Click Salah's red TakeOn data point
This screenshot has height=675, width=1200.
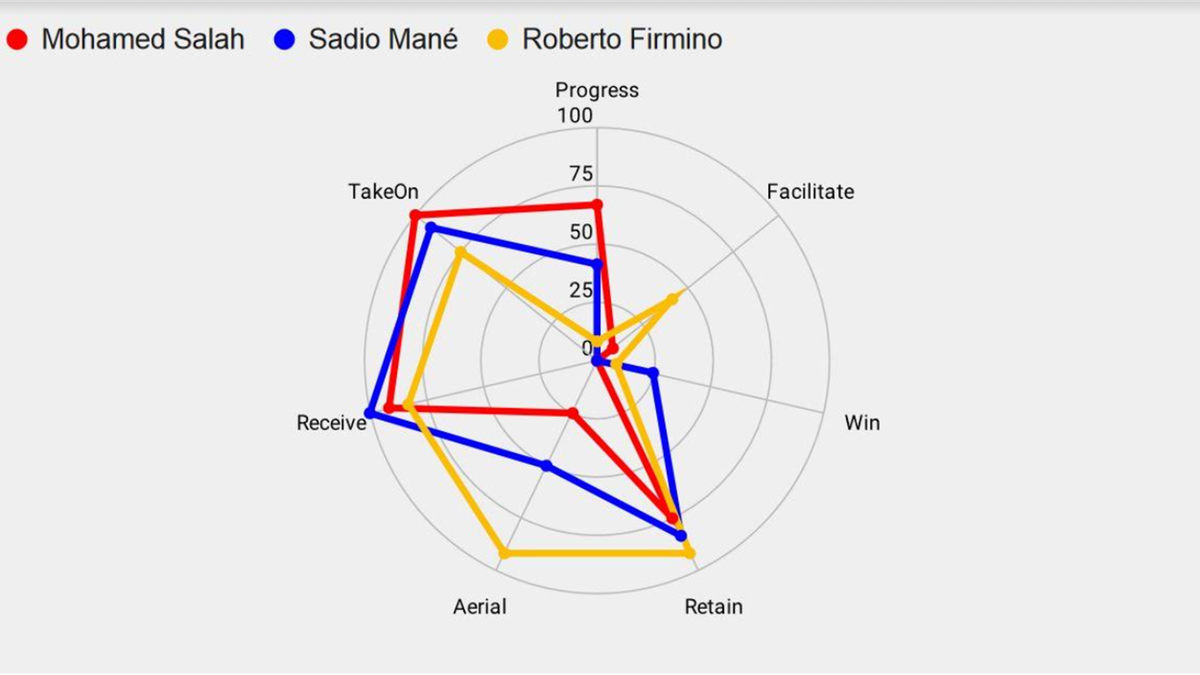pos(414,217)
